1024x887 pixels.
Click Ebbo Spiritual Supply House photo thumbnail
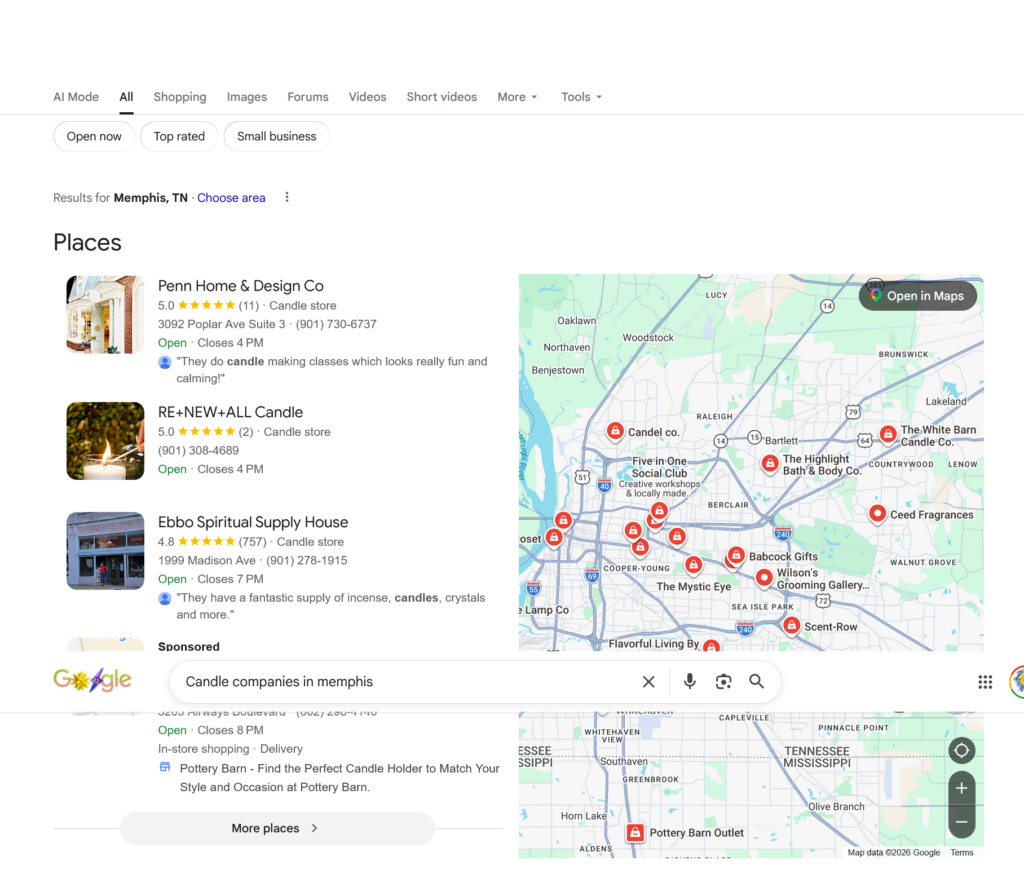click(105, 551)
